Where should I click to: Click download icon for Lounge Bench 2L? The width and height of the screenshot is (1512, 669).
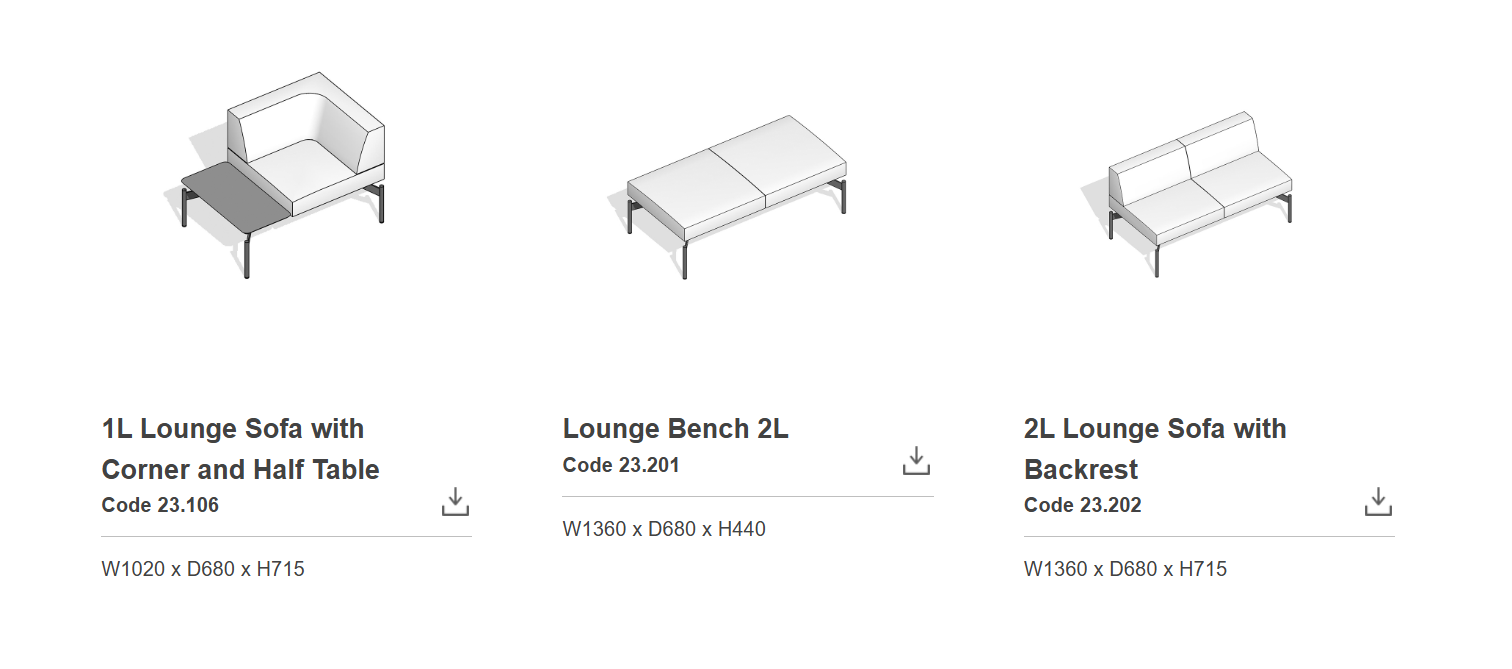point(916,461)
